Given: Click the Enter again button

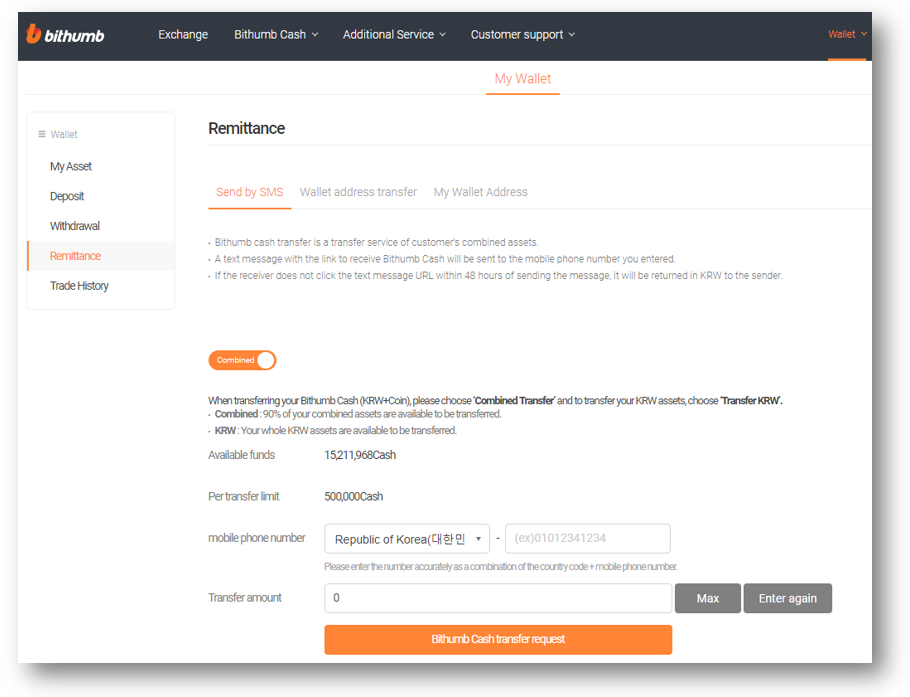Looking at the screenshot, I should [x=788, y=598].
